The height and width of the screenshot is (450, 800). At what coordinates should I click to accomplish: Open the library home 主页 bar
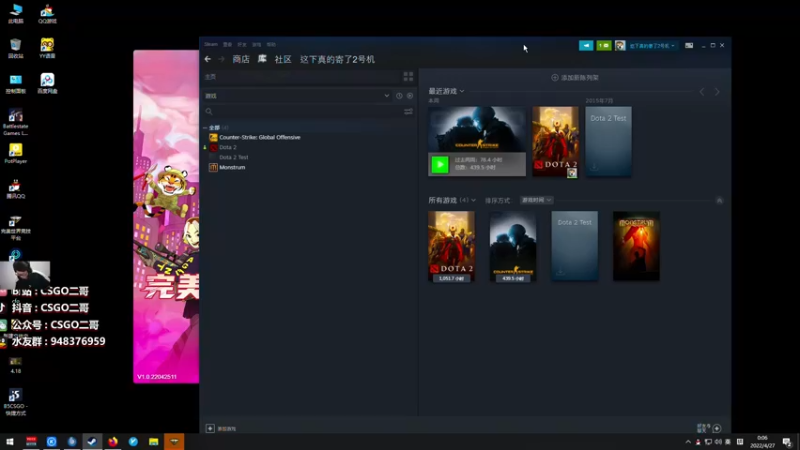[302, 77]
